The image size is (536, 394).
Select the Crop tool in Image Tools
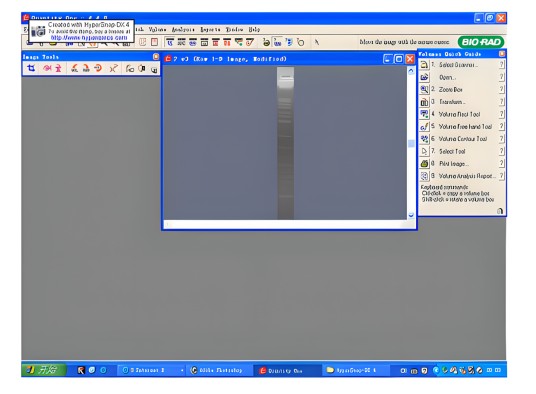click(31, 68)
